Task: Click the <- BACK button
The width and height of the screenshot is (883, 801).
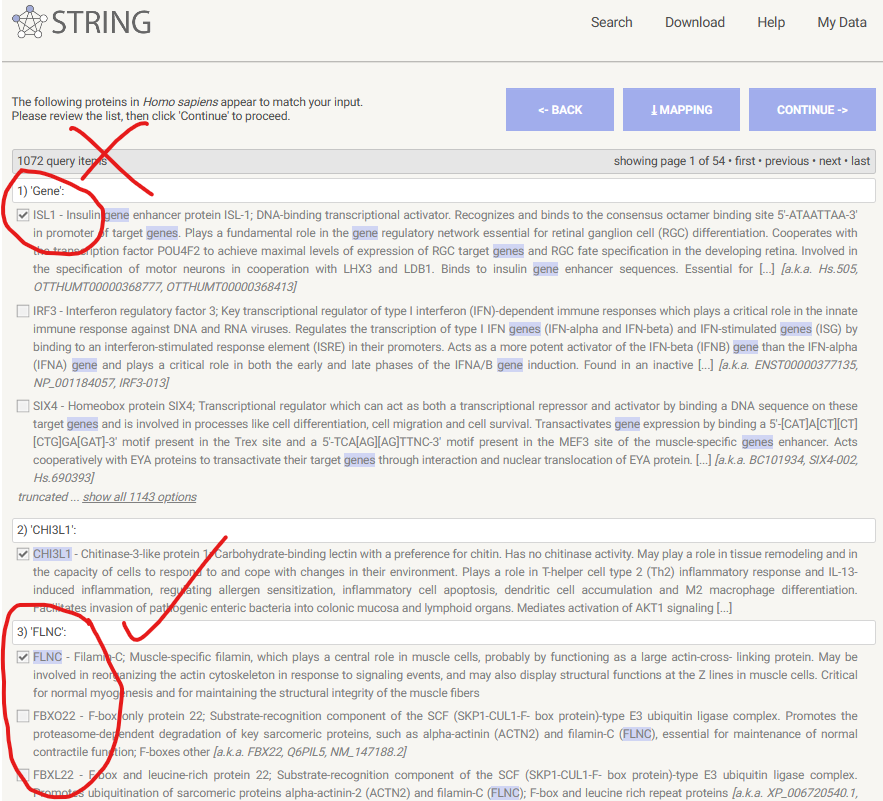Action: 560,109
